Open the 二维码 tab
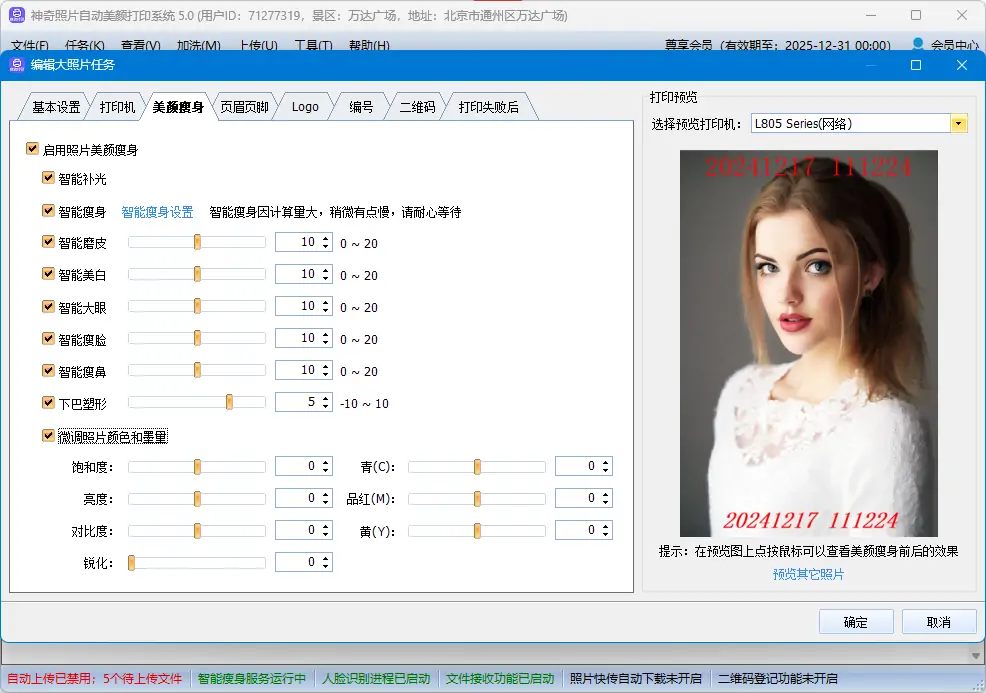 417,107
